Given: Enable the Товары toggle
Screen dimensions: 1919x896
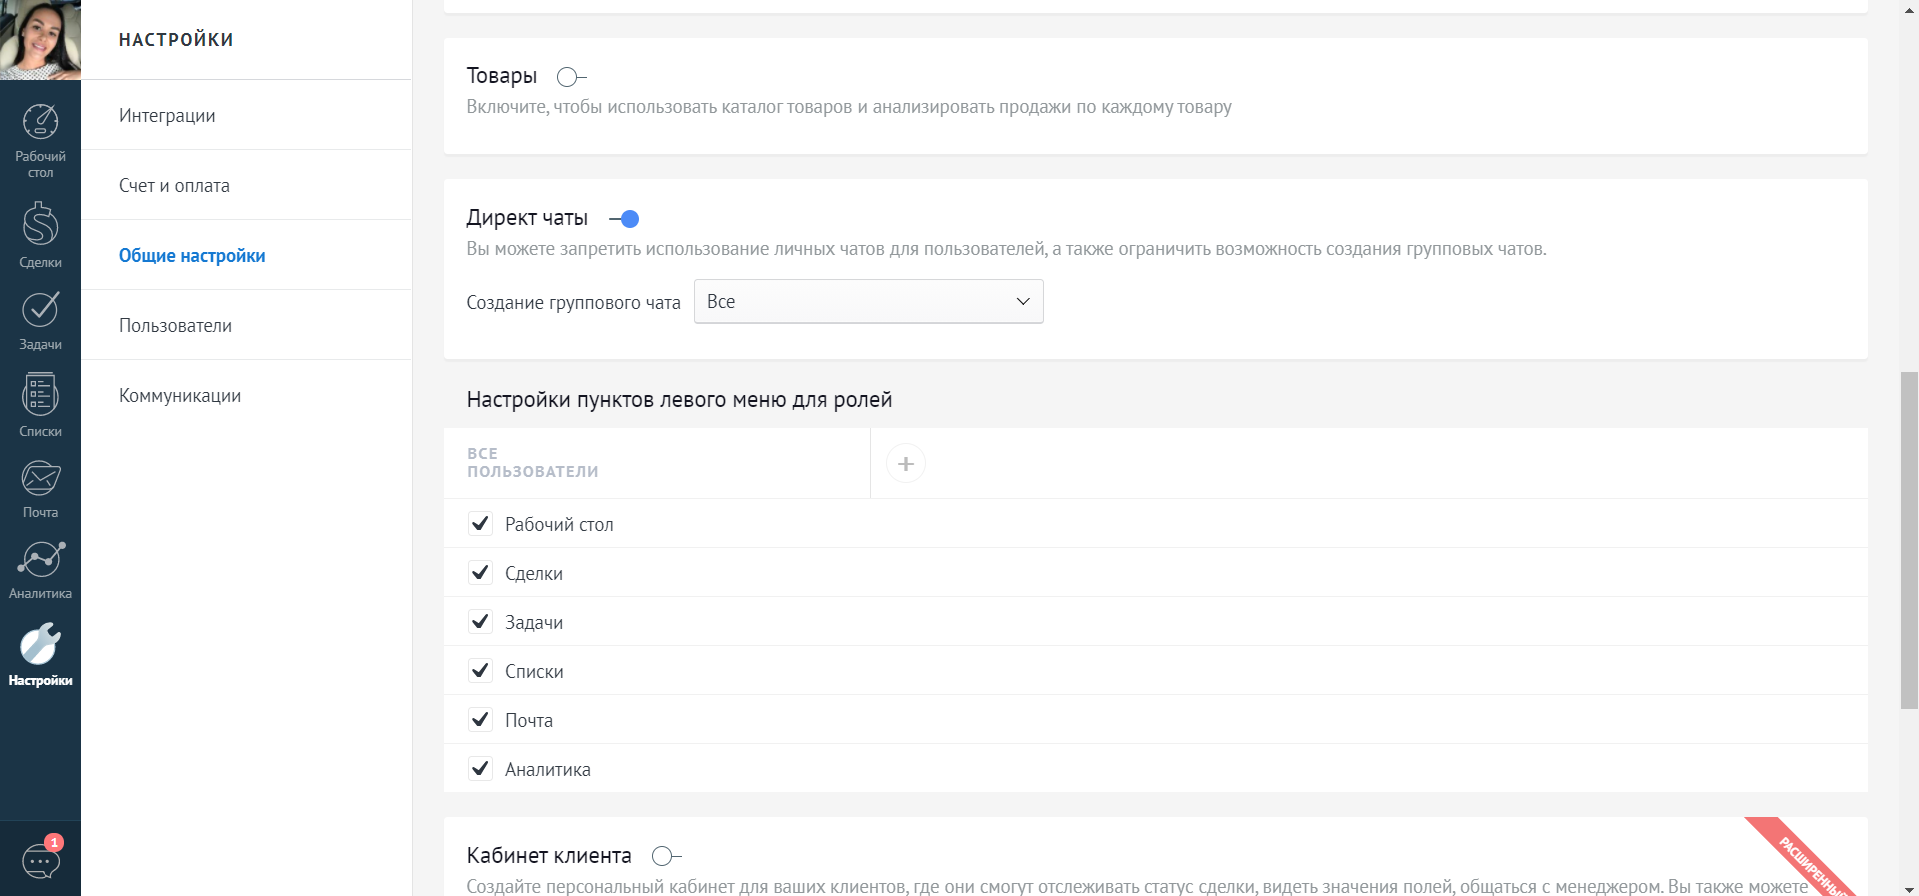Looking at the screenshot, I should pyautogui.click(x=571, y=77).
